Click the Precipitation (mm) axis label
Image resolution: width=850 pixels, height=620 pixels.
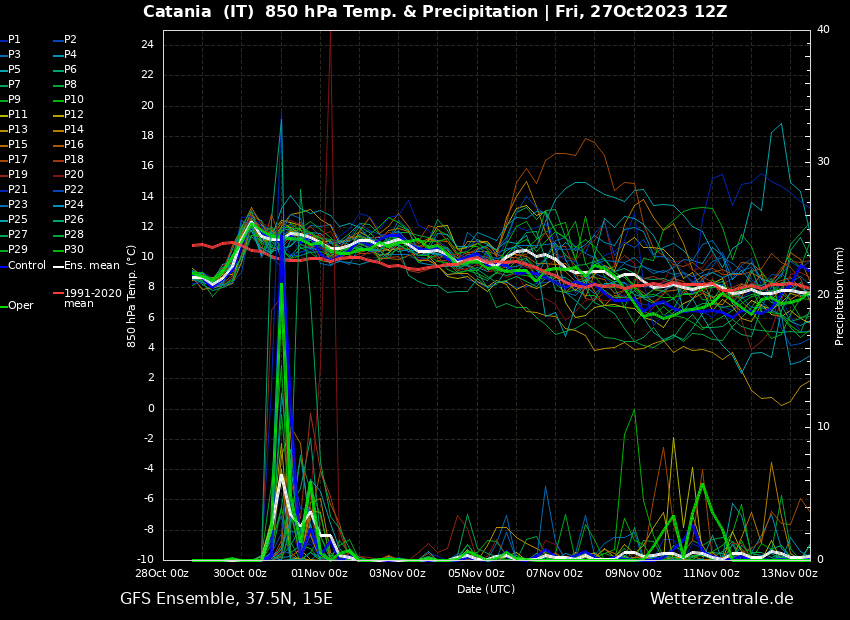click(x=840, y=295)
